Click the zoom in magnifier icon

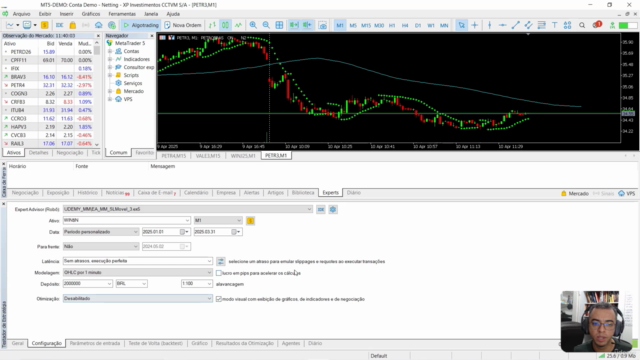point(253,25)
